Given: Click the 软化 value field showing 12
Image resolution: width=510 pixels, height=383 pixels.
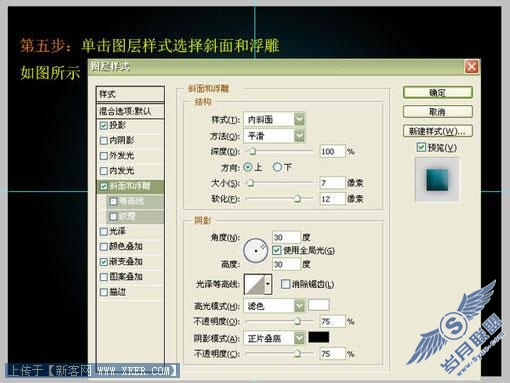Looking at the screenshot, I should click(x=332, y=199).
